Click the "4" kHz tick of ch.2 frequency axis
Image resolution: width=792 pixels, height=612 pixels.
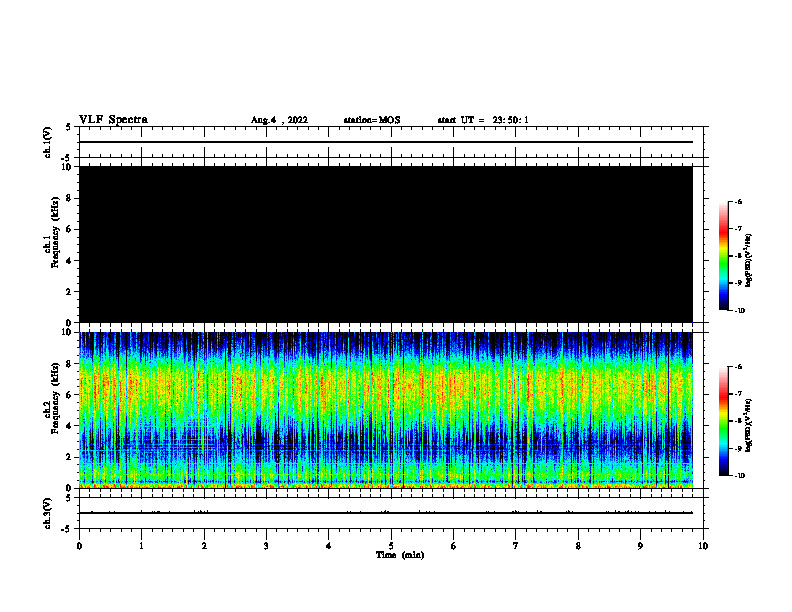pyautogui.click(x=70, y=426)
